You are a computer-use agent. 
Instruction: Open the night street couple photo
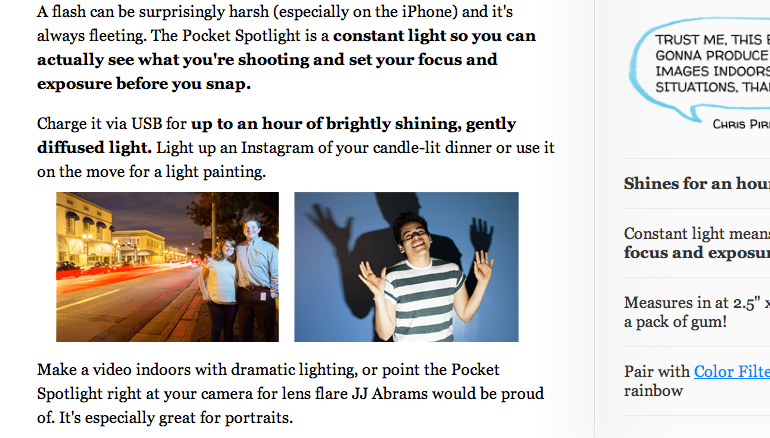167,267
